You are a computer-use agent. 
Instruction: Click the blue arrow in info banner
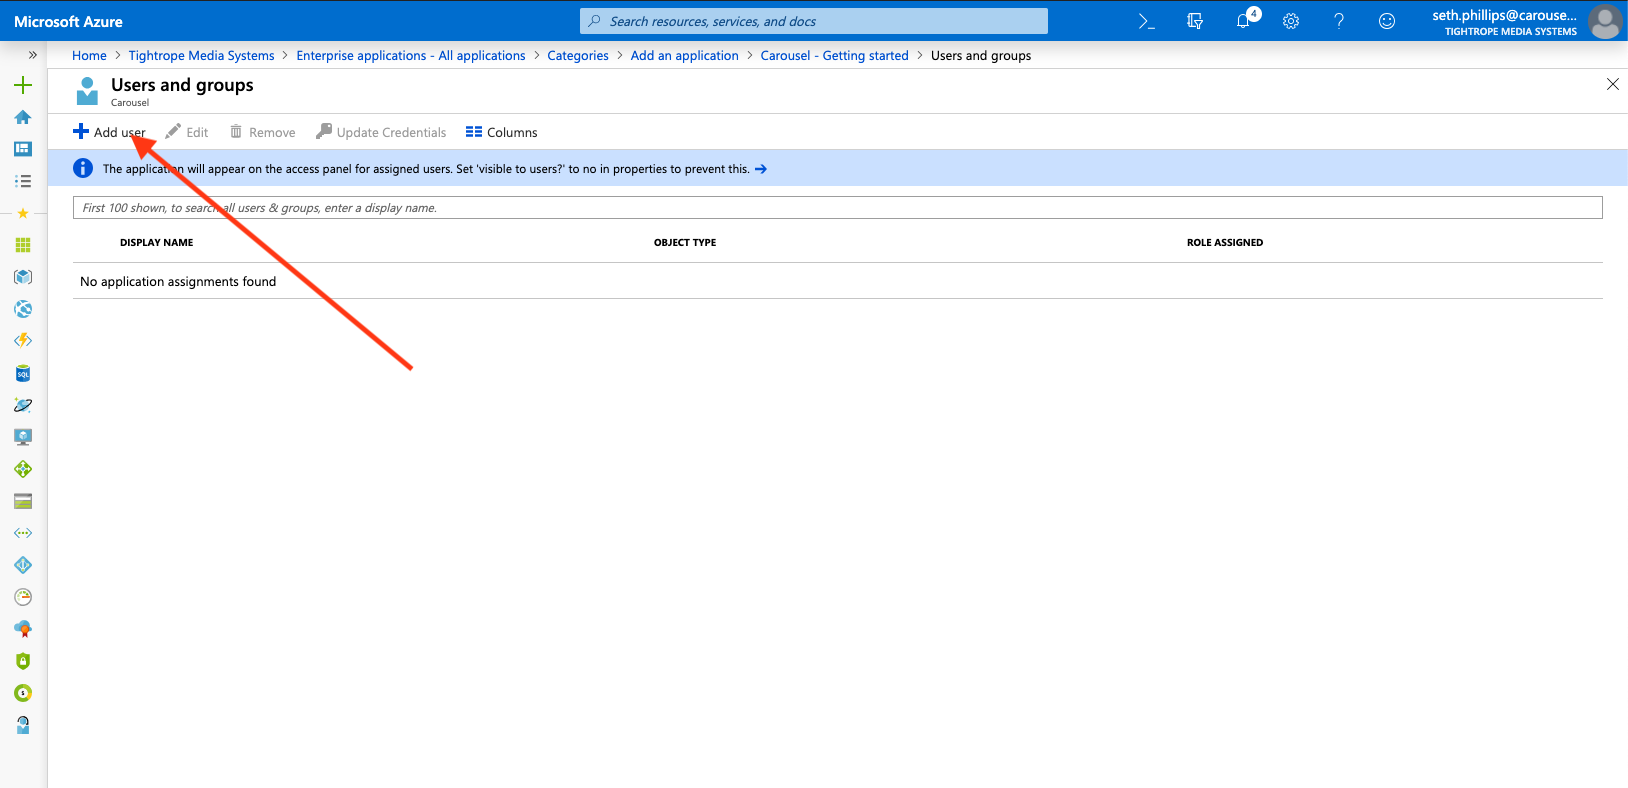point(761,169)
